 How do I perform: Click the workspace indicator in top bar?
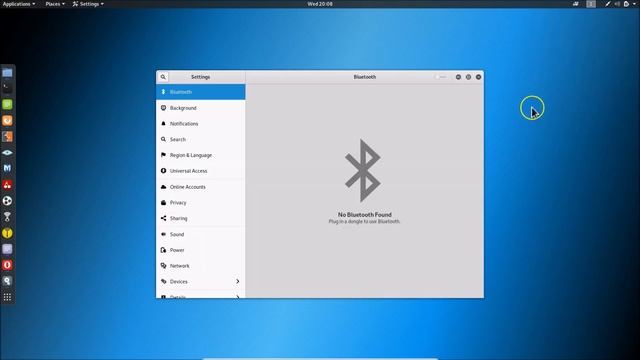pyautogui.click(x=591, y=4)
